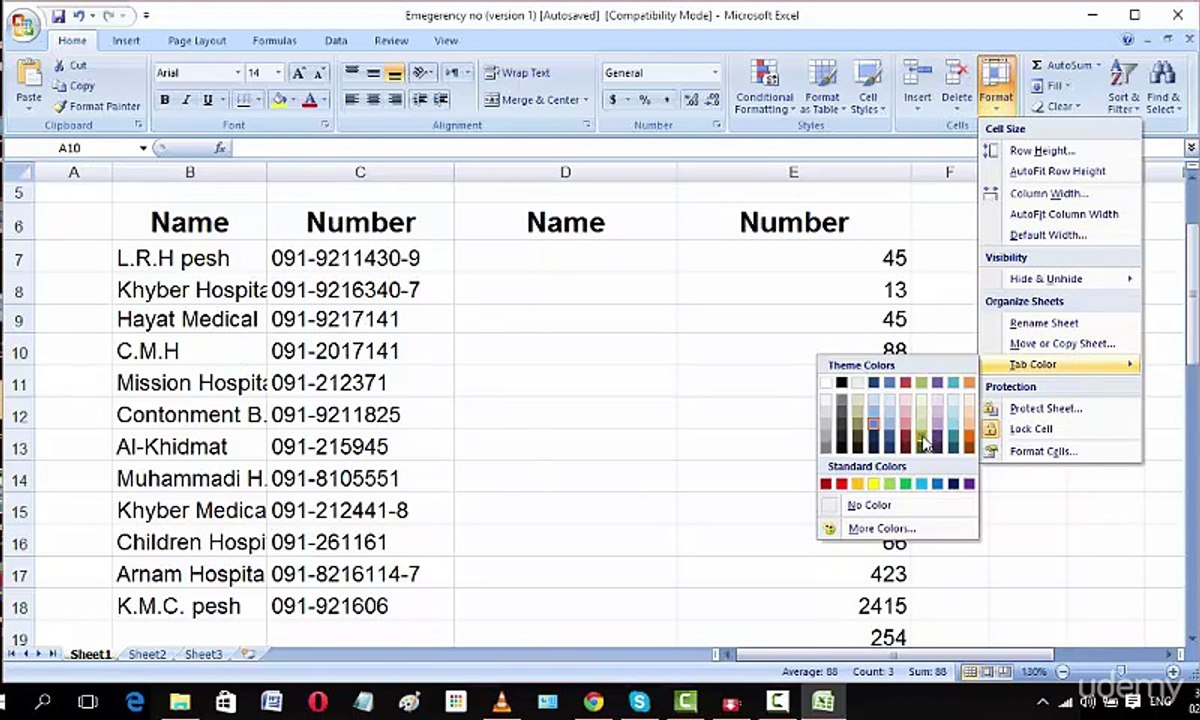Open the Clear dropdown in Editing group
This screenshot has height=720, width=1200.
pos(1056,106)
